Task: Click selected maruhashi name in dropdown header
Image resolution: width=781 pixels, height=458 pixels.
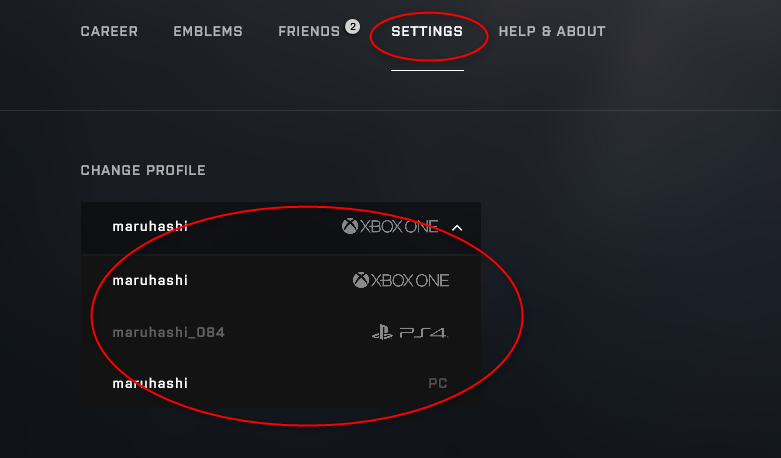Action: point(150,227)
